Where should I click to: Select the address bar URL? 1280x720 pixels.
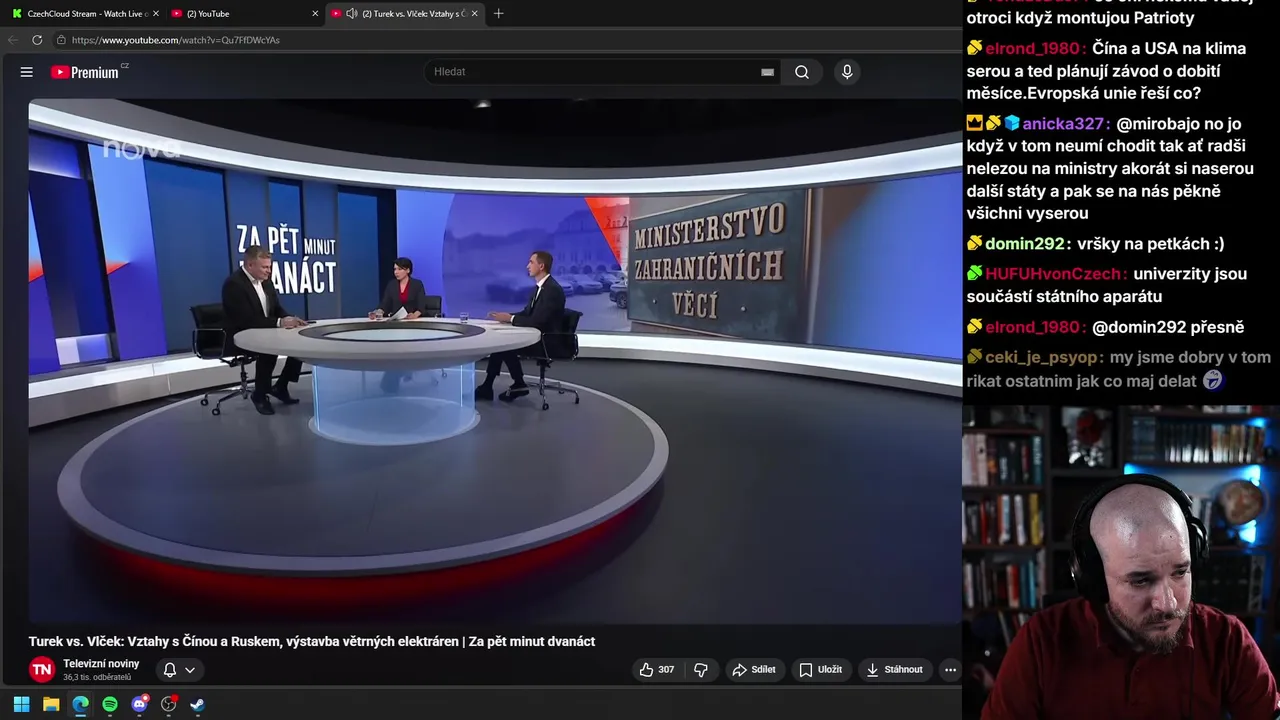(x=176, y=40)
